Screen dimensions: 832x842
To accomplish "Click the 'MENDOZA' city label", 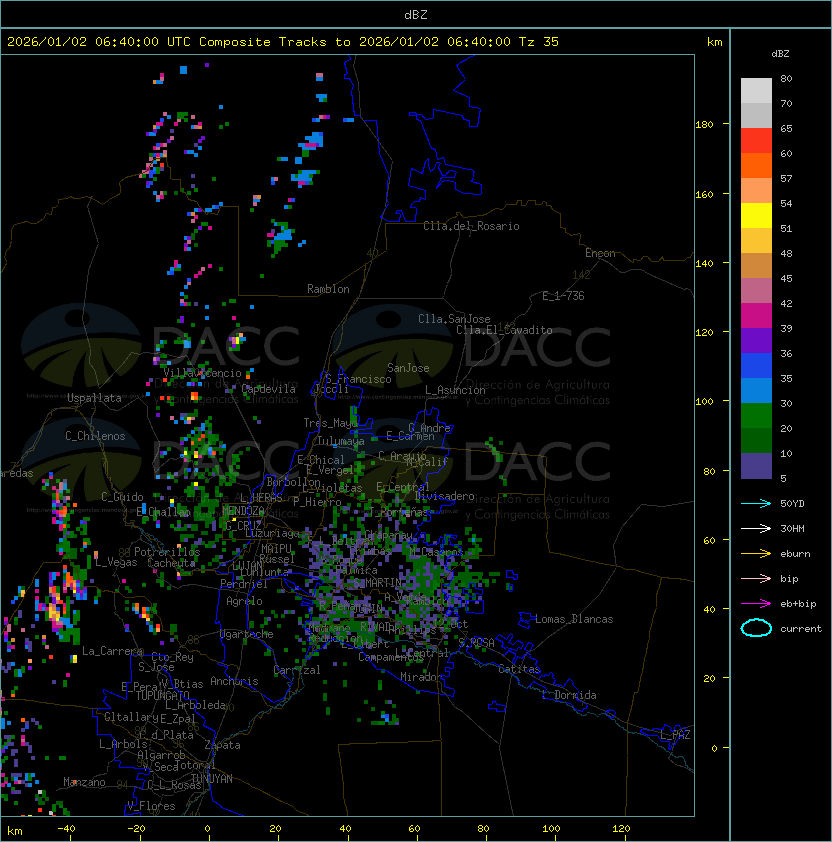I will [x=243, y=510].
